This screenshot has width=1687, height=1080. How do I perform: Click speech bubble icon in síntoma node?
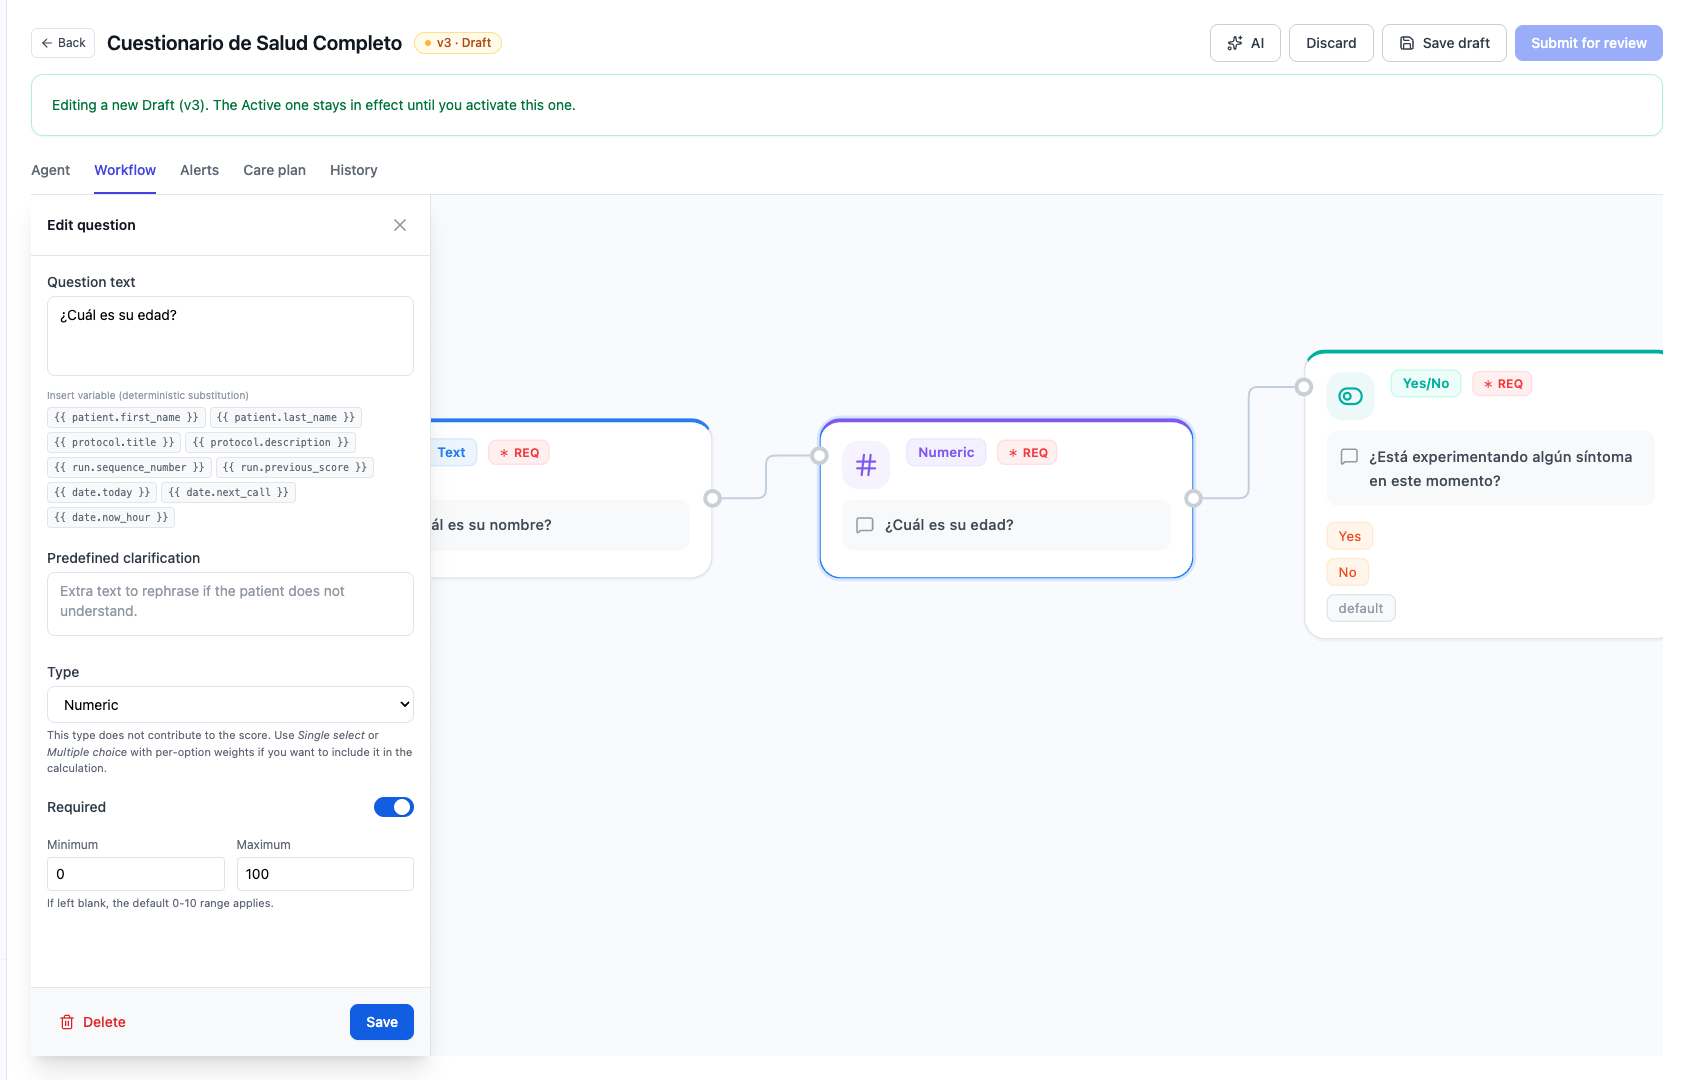[1349, 457]
